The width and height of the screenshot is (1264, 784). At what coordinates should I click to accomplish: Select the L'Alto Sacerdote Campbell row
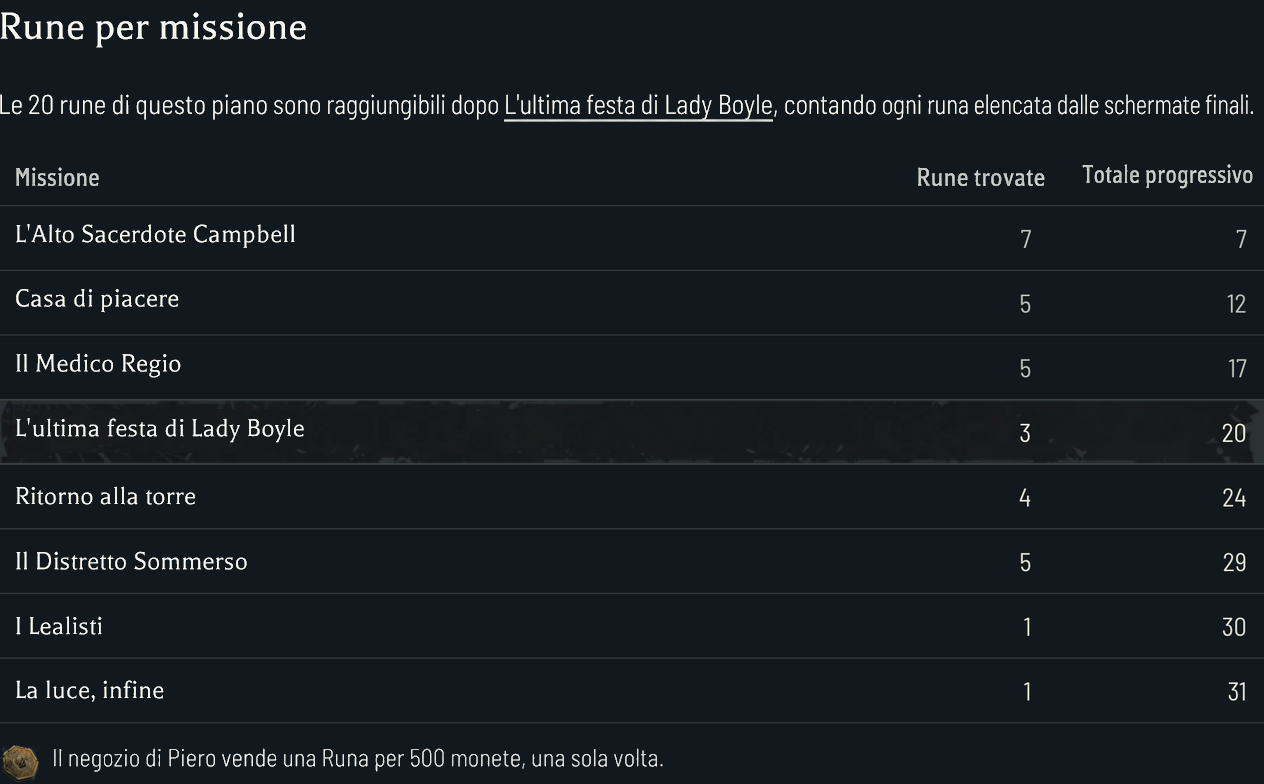pos(632,238)
